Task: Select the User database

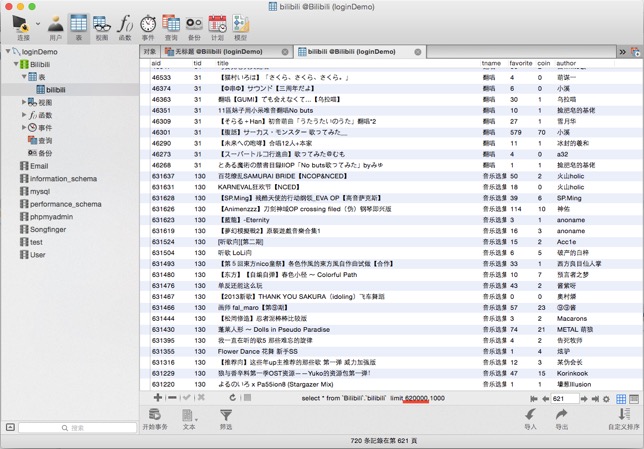Action: click(33, 255)
